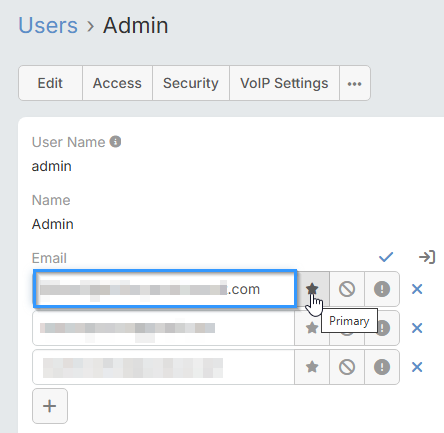Image resolution: width=444 pixels, height=433 pixels.
Task: Add another email with plus button
Action: 50,406
